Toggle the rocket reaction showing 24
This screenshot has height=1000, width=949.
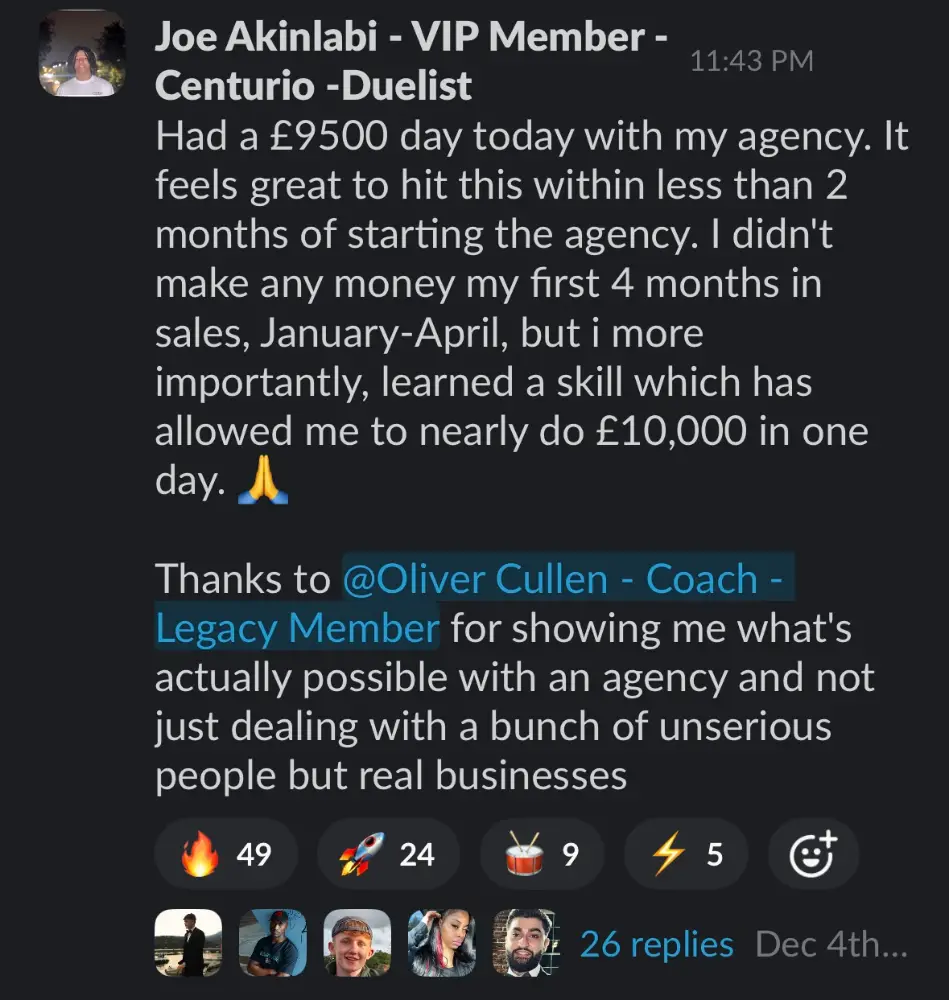coord(388,854)
